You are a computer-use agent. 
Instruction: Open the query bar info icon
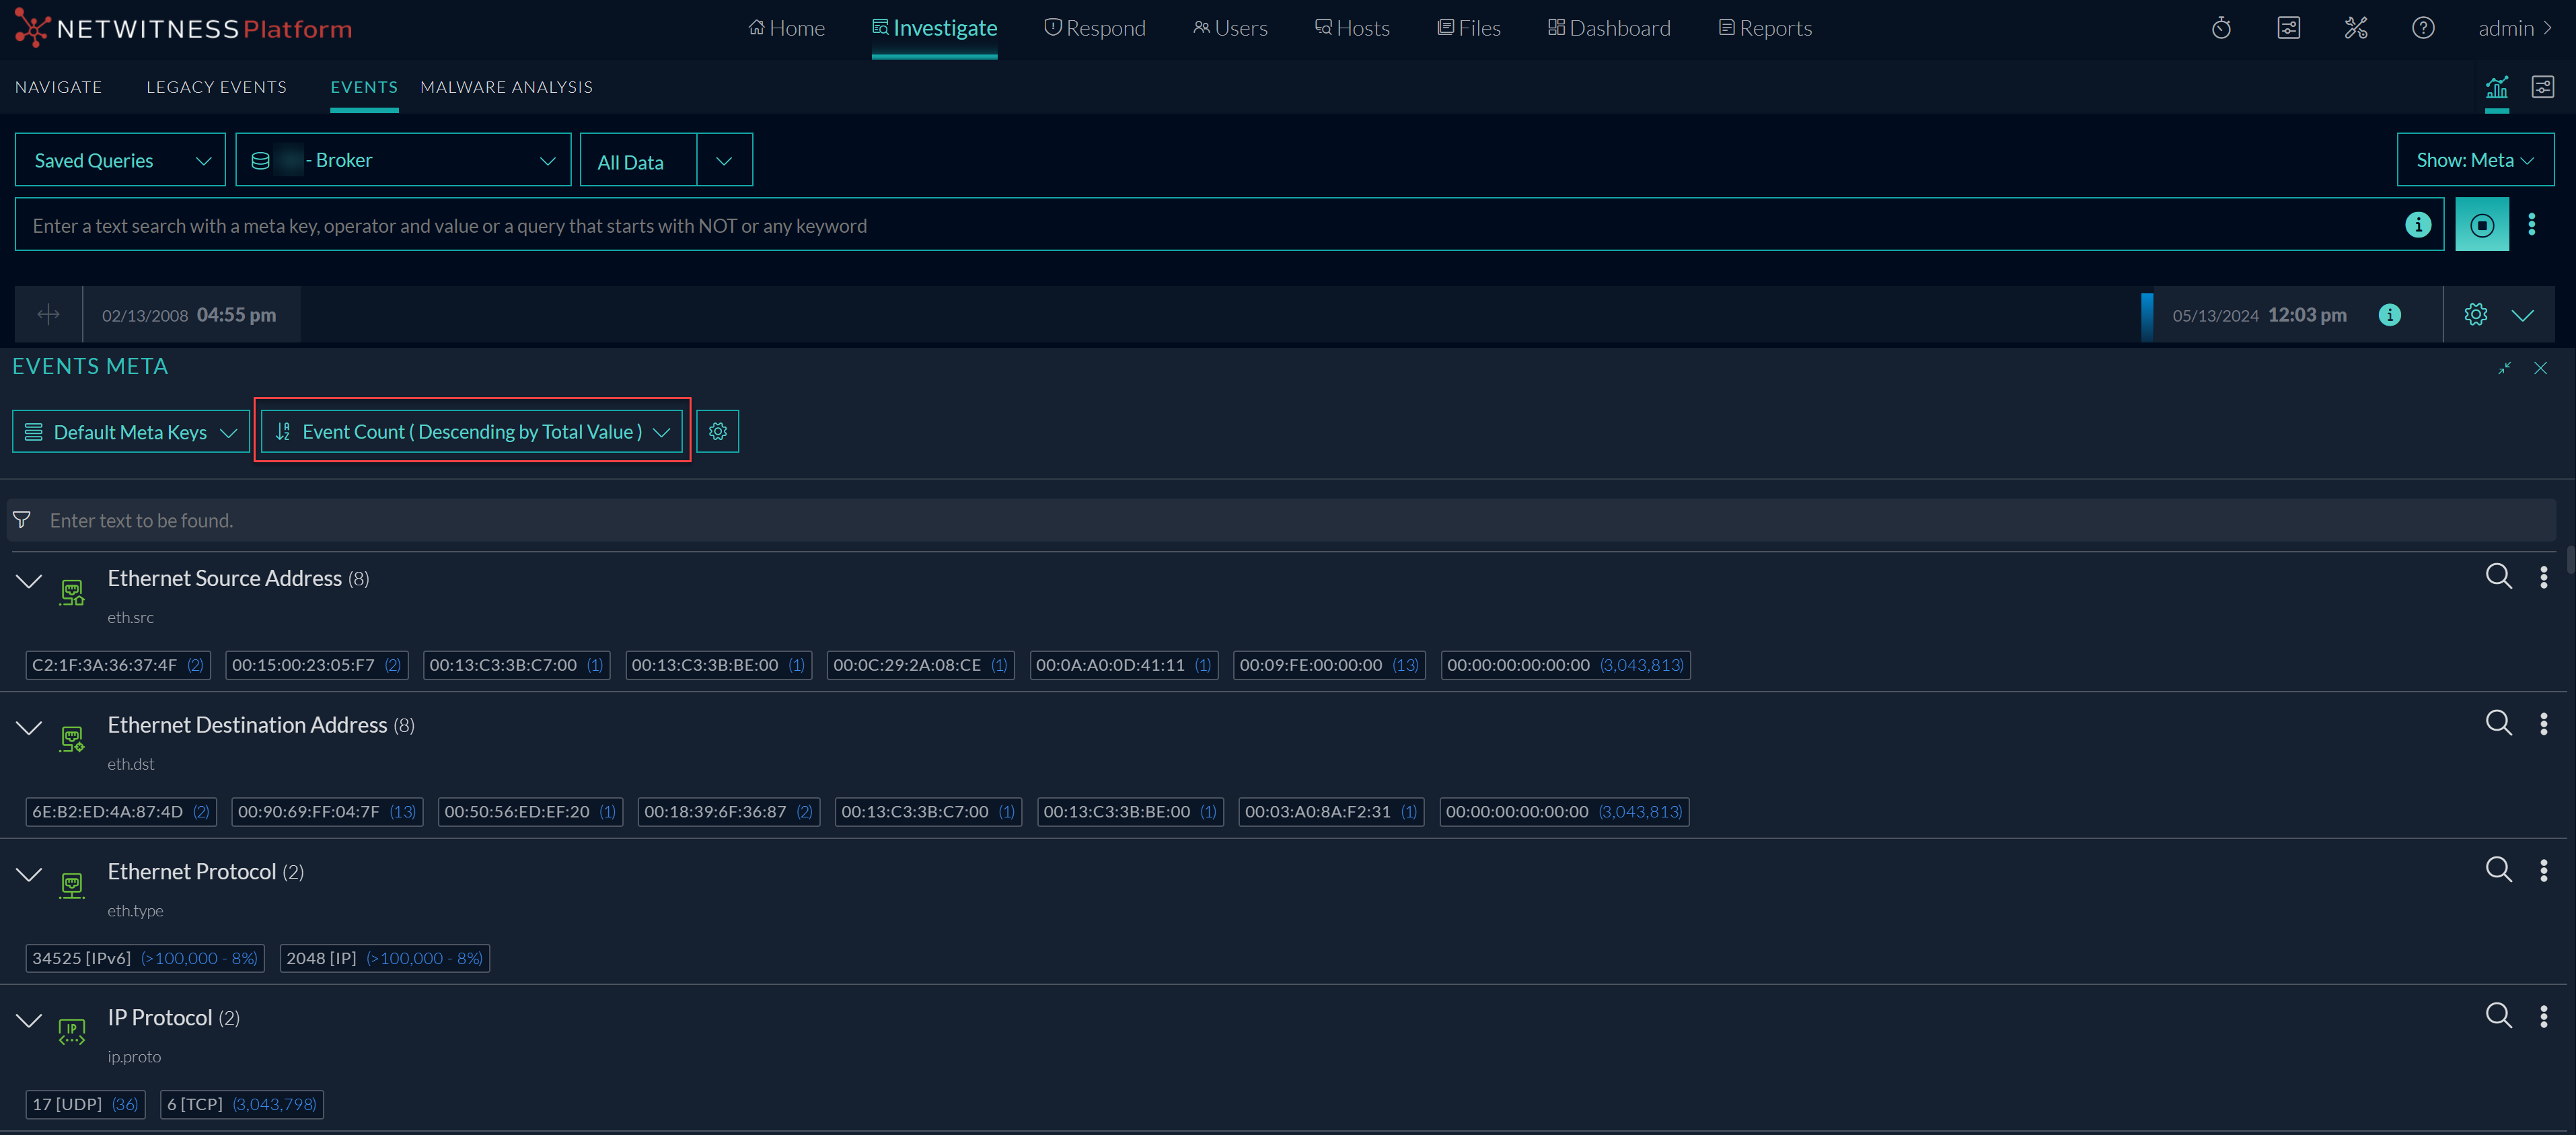click(x=2417, y=225)
